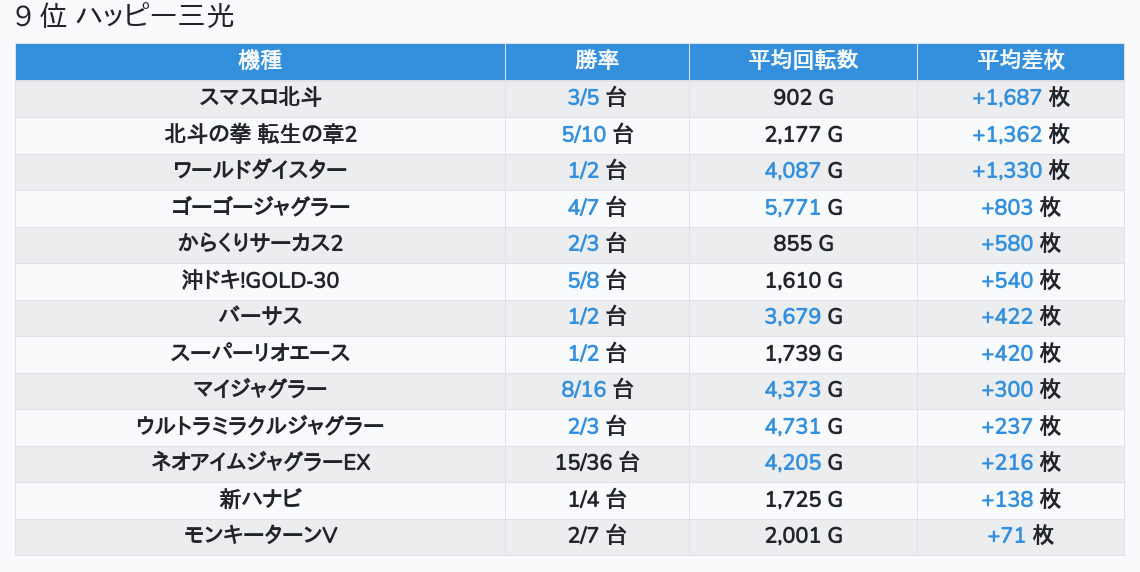Click the 機種 column header

(x=260, y=60)
